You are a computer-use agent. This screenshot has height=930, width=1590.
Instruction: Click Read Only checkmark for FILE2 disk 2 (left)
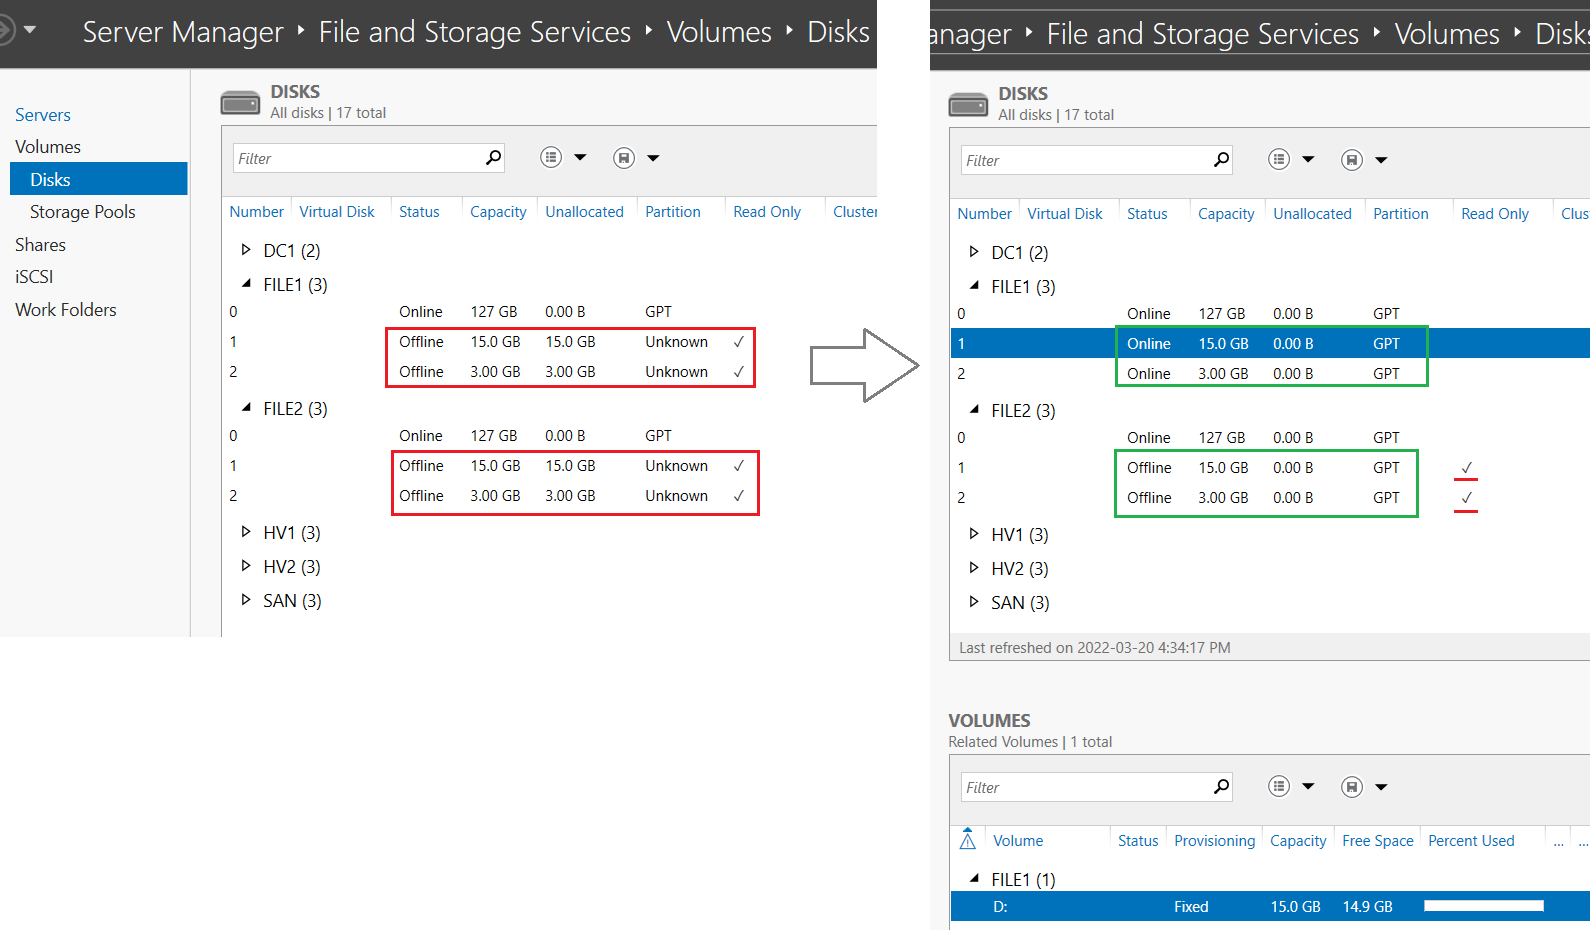click(x=738, y=496)
